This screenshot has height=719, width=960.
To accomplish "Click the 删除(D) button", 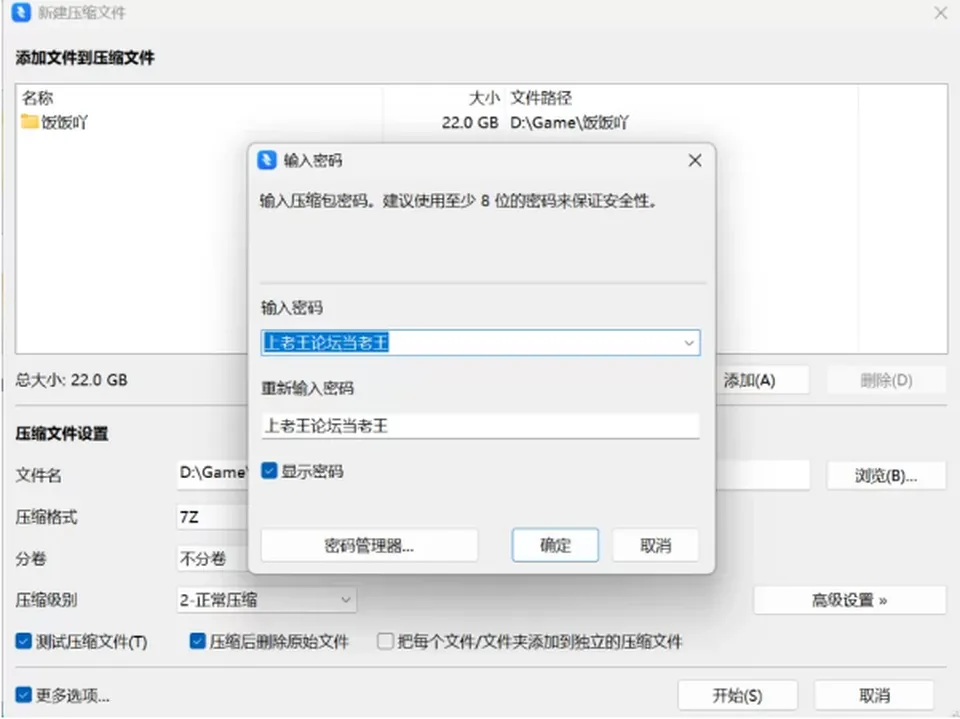I will 886,380.
